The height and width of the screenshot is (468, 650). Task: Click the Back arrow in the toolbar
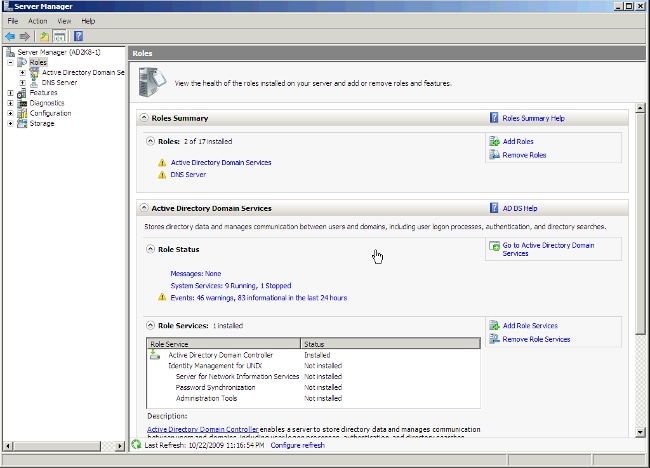coord(10,36)
